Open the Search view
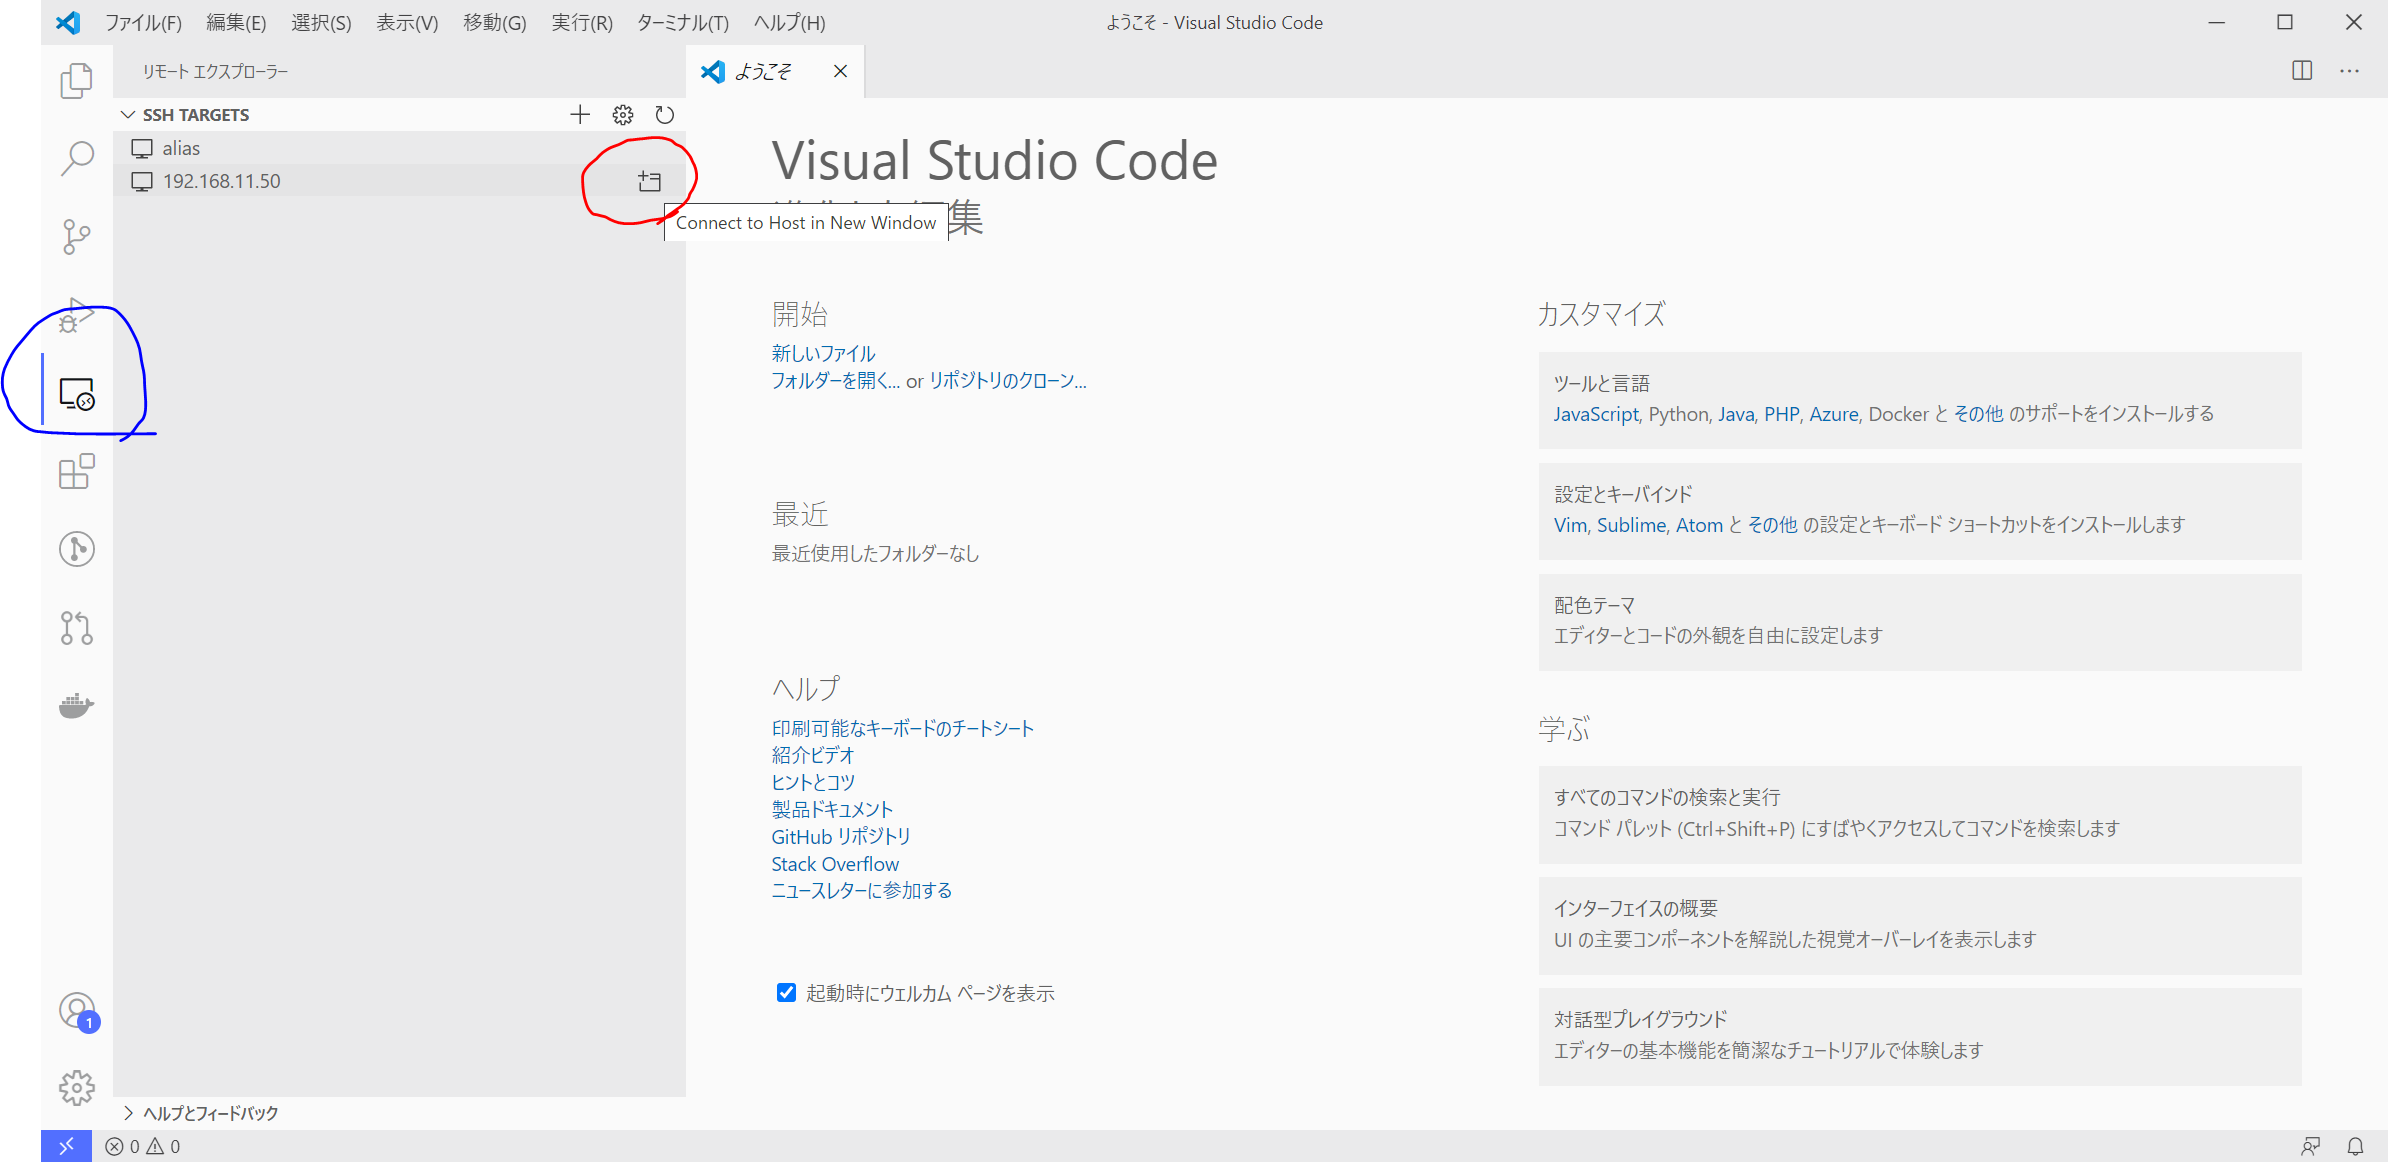 click(x=76, y=158)
